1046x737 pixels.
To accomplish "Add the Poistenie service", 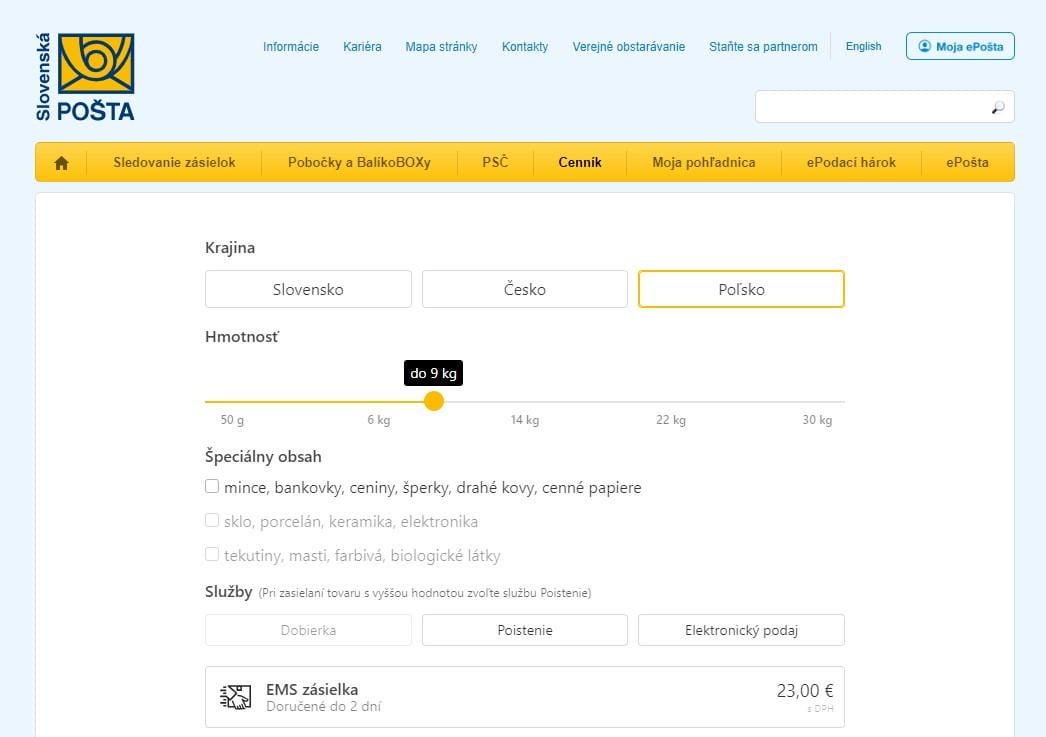I will [525, 630].
